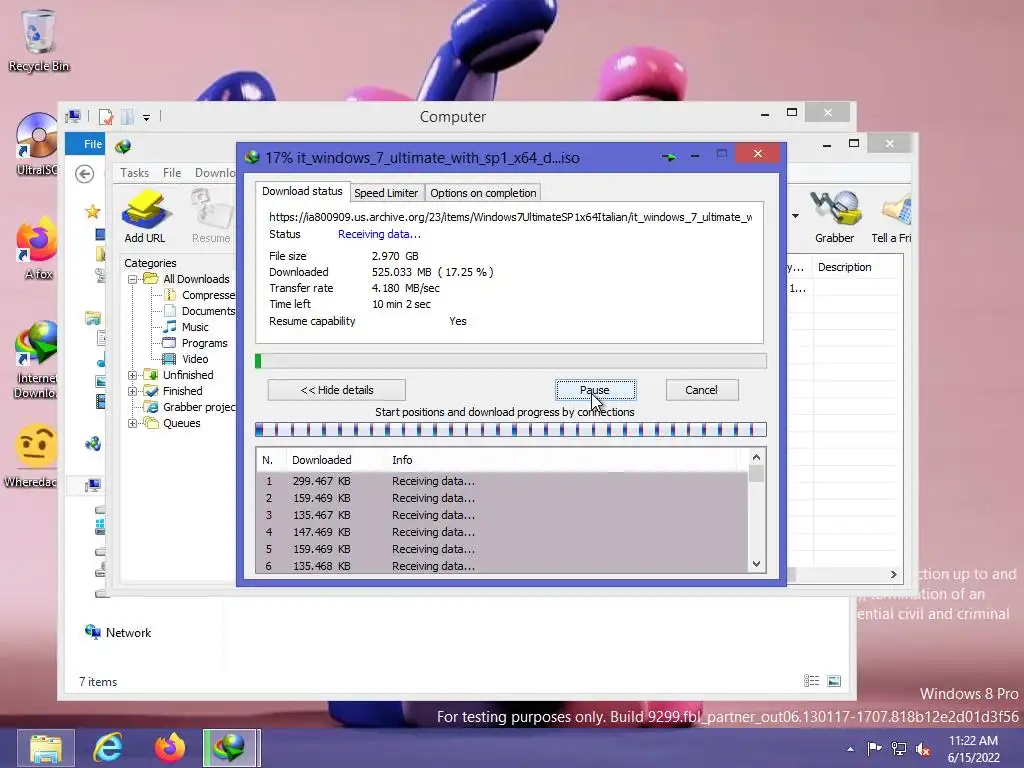Image resolution: width=1024 pixels, height=768 pixels.
Task: Click the network tray icon
Action: pos(899,749)
